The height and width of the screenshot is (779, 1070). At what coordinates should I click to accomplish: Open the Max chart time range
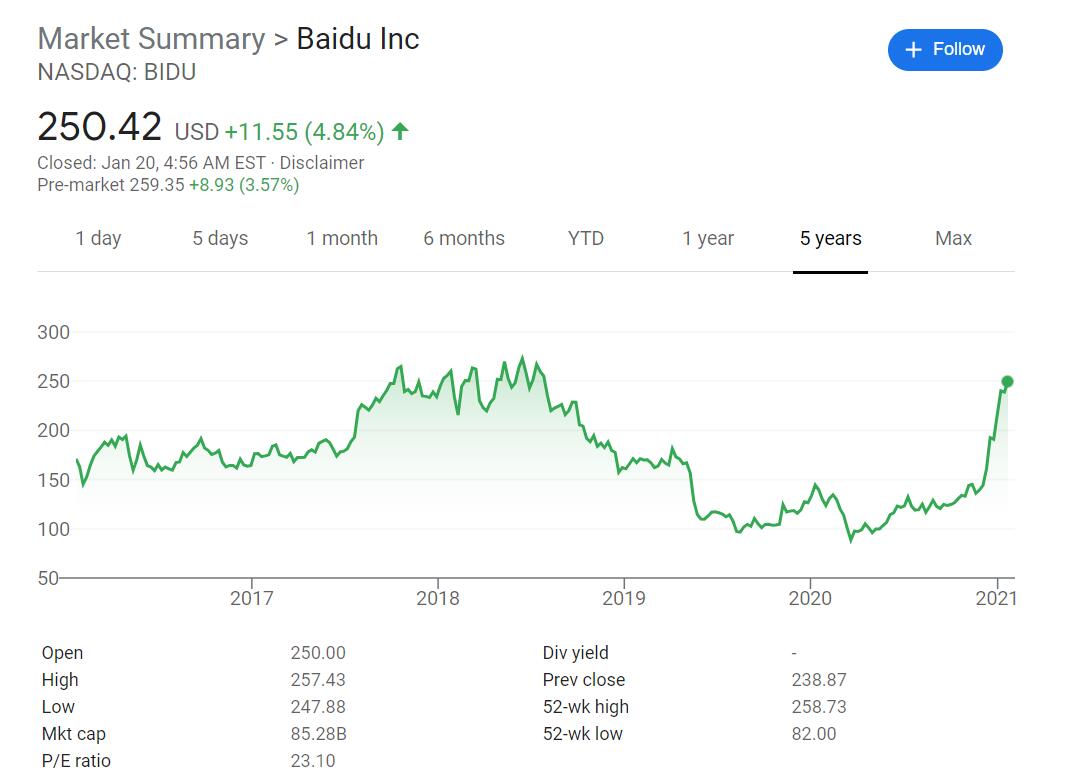point(953,238)
